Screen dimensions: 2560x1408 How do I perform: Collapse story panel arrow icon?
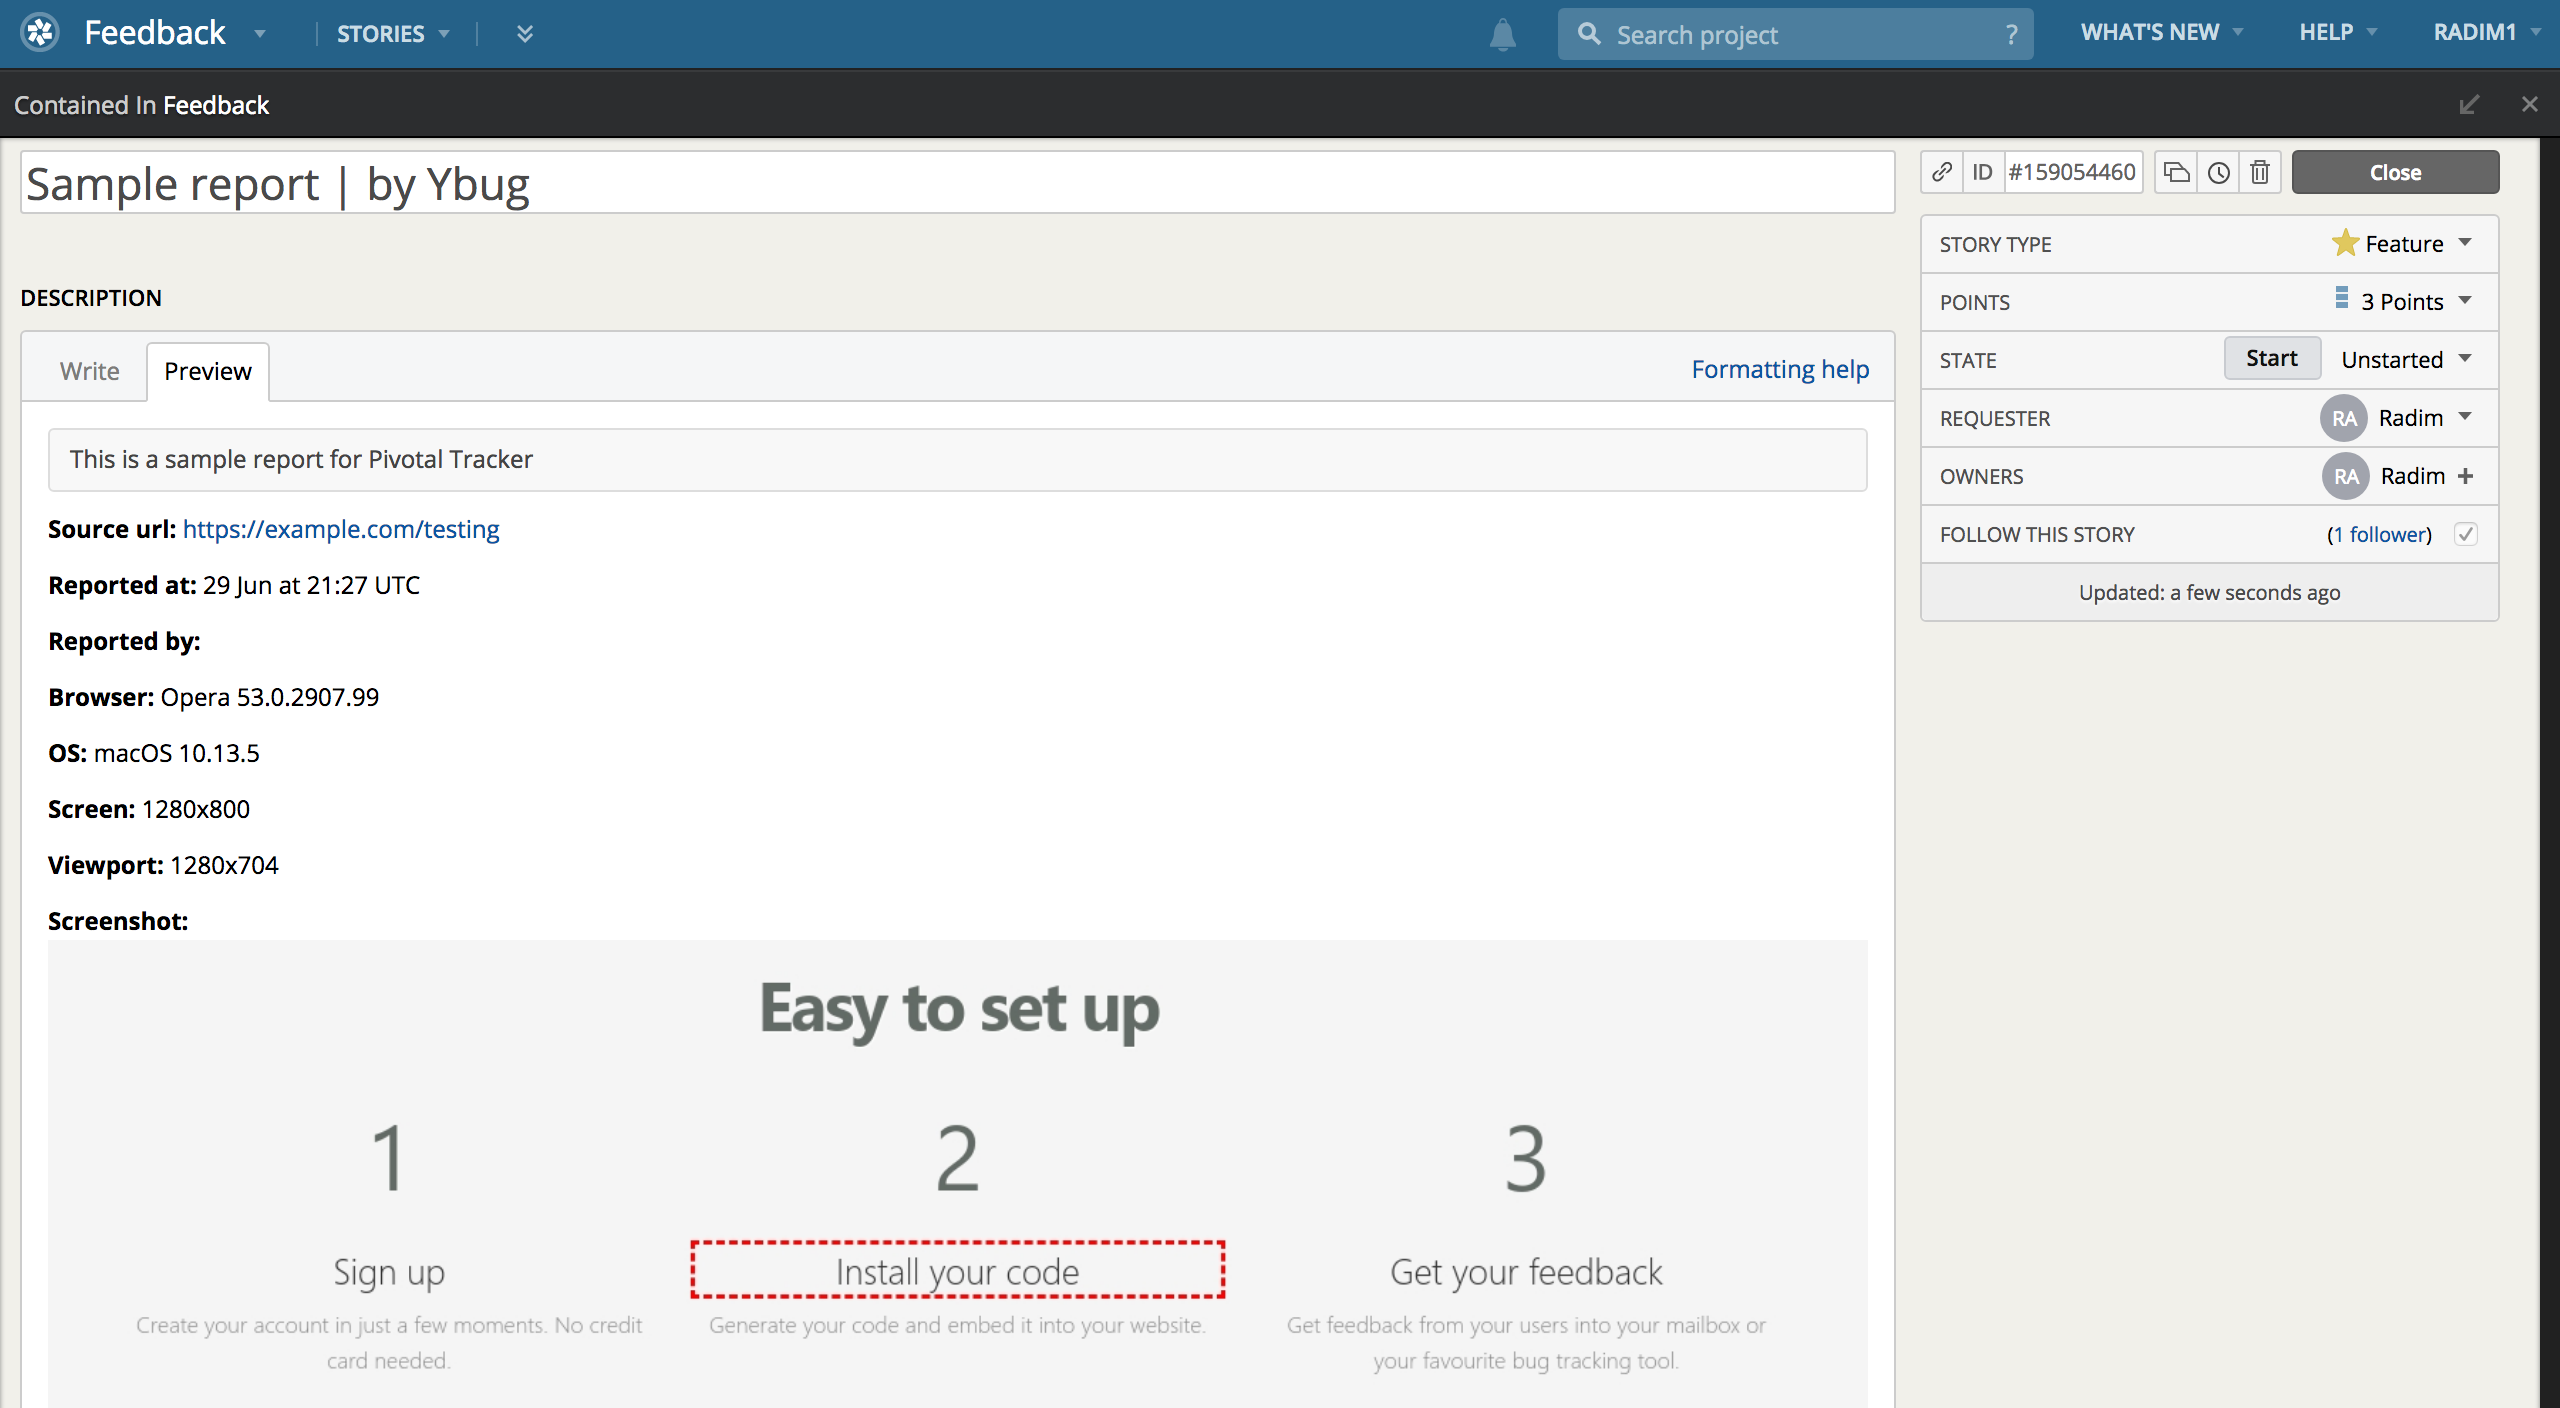[2469, 104]
